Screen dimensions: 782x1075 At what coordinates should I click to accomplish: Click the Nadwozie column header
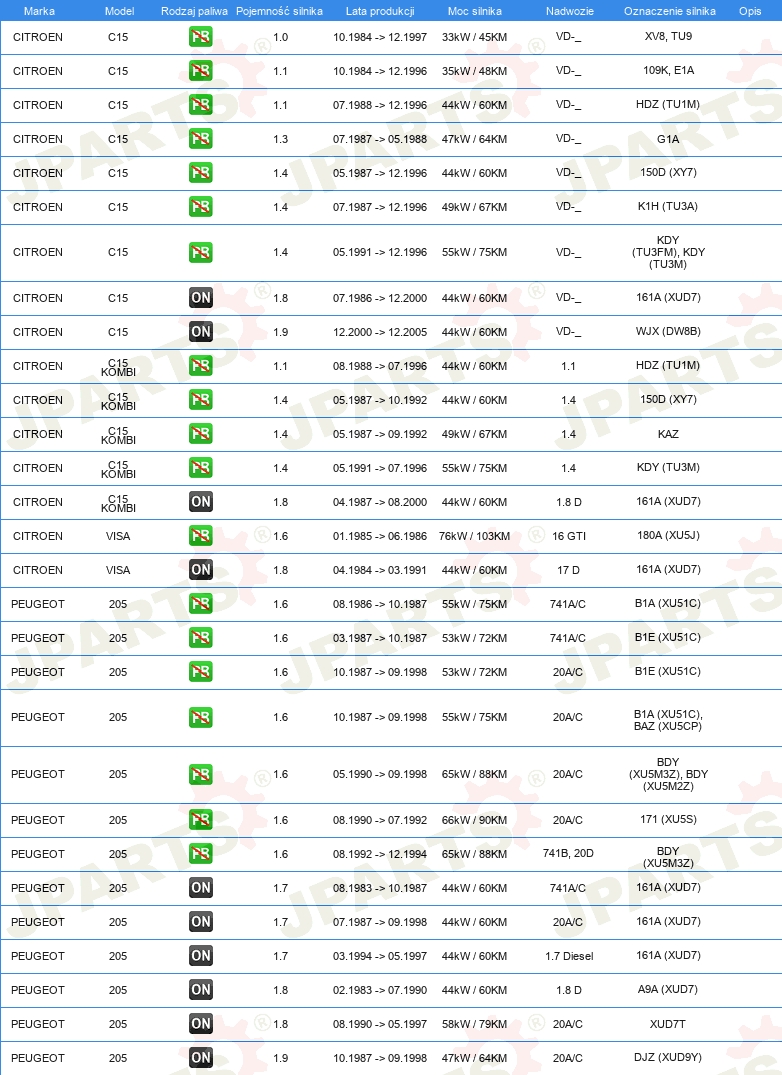(x=570, y=11)
